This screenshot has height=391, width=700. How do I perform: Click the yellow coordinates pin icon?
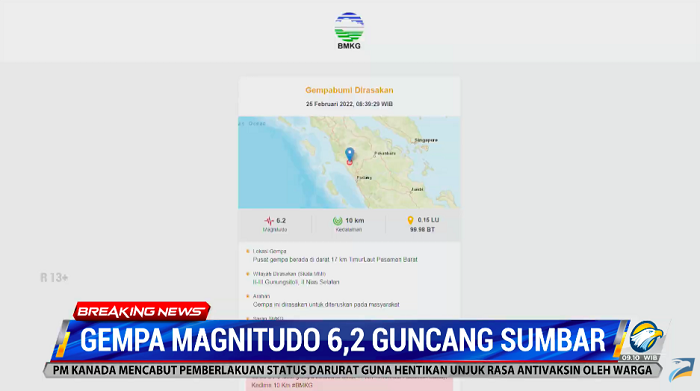[x=410, y=220]
